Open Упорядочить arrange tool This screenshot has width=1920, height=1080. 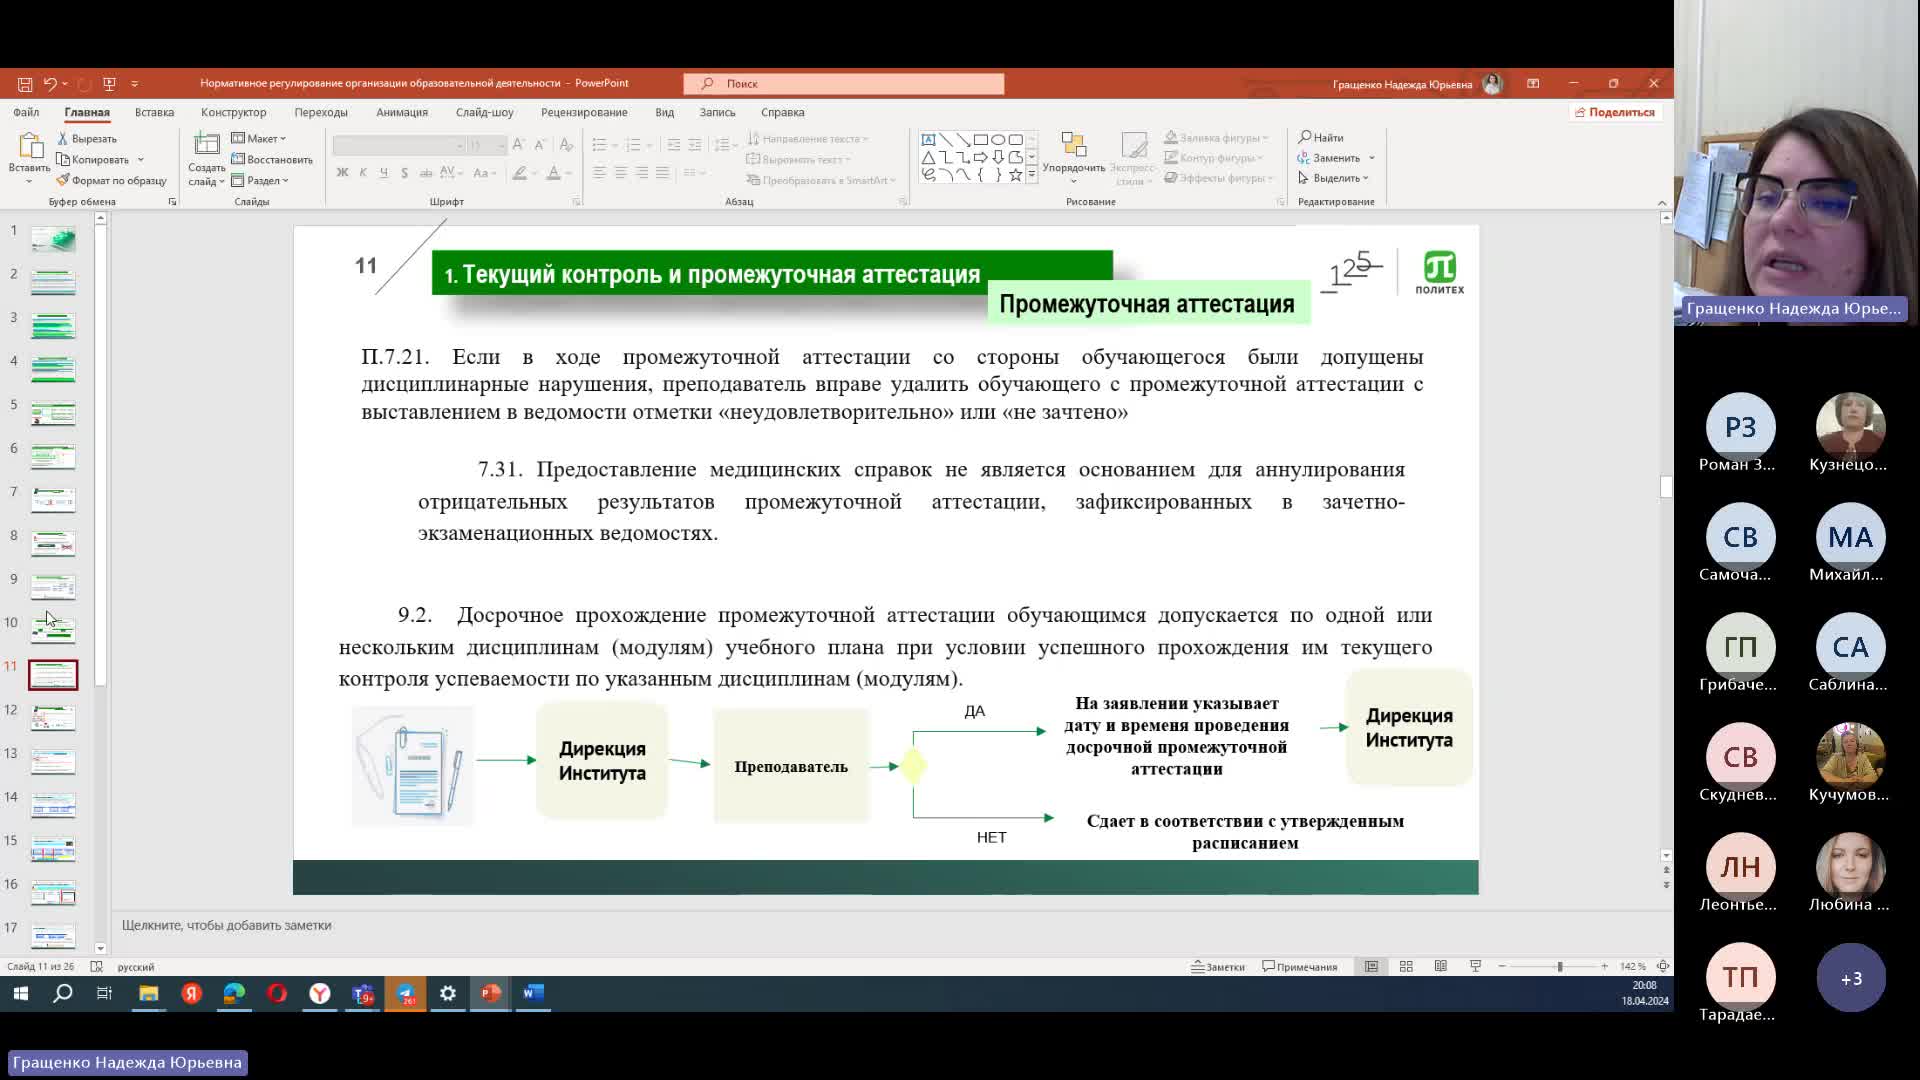point(1074,159)
